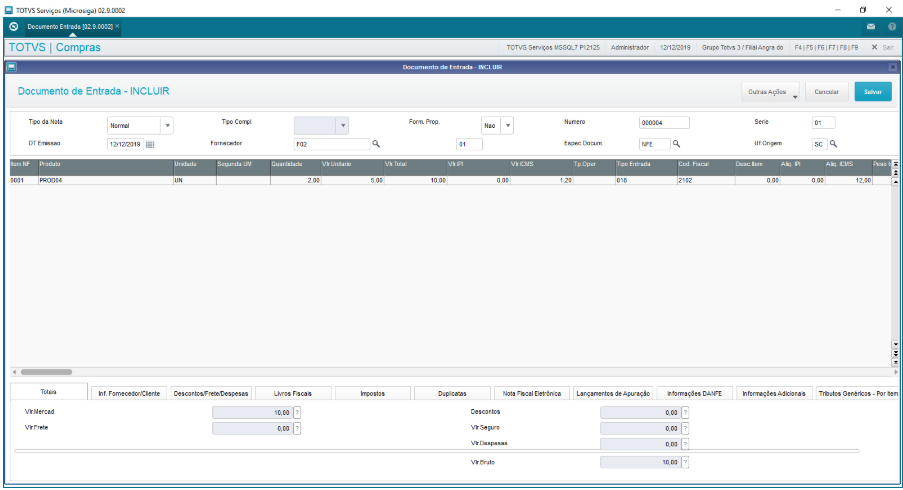Expand the Form. Prop. dropdown

tap(507, 126)
